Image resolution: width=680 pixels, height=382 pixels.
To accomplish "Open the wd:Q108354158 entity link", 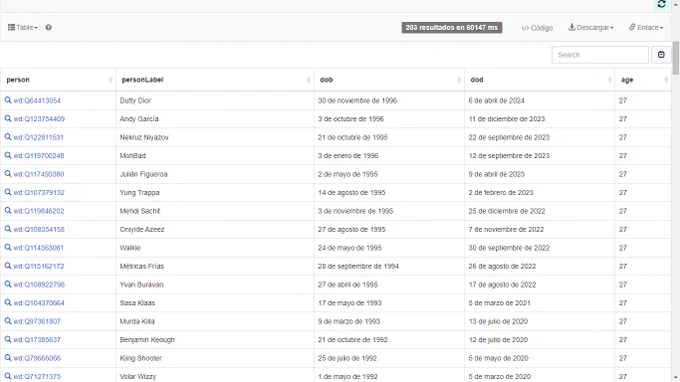I will tap(39, 229).
